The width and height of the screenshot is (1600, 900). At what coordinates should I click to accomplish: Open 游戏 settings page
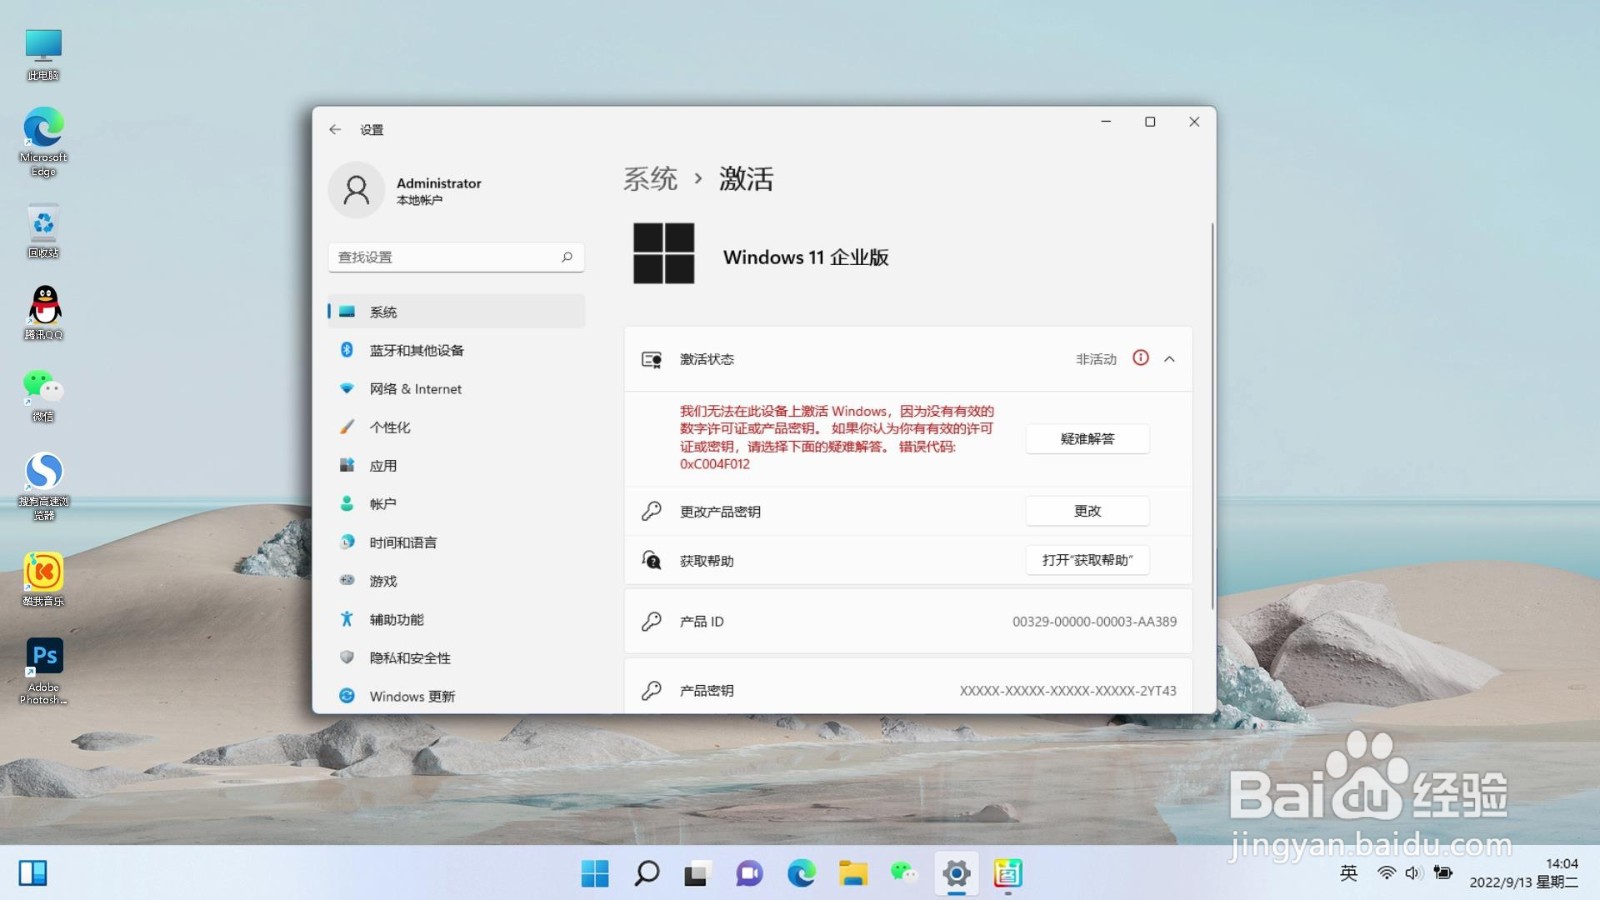click(456, 581)
